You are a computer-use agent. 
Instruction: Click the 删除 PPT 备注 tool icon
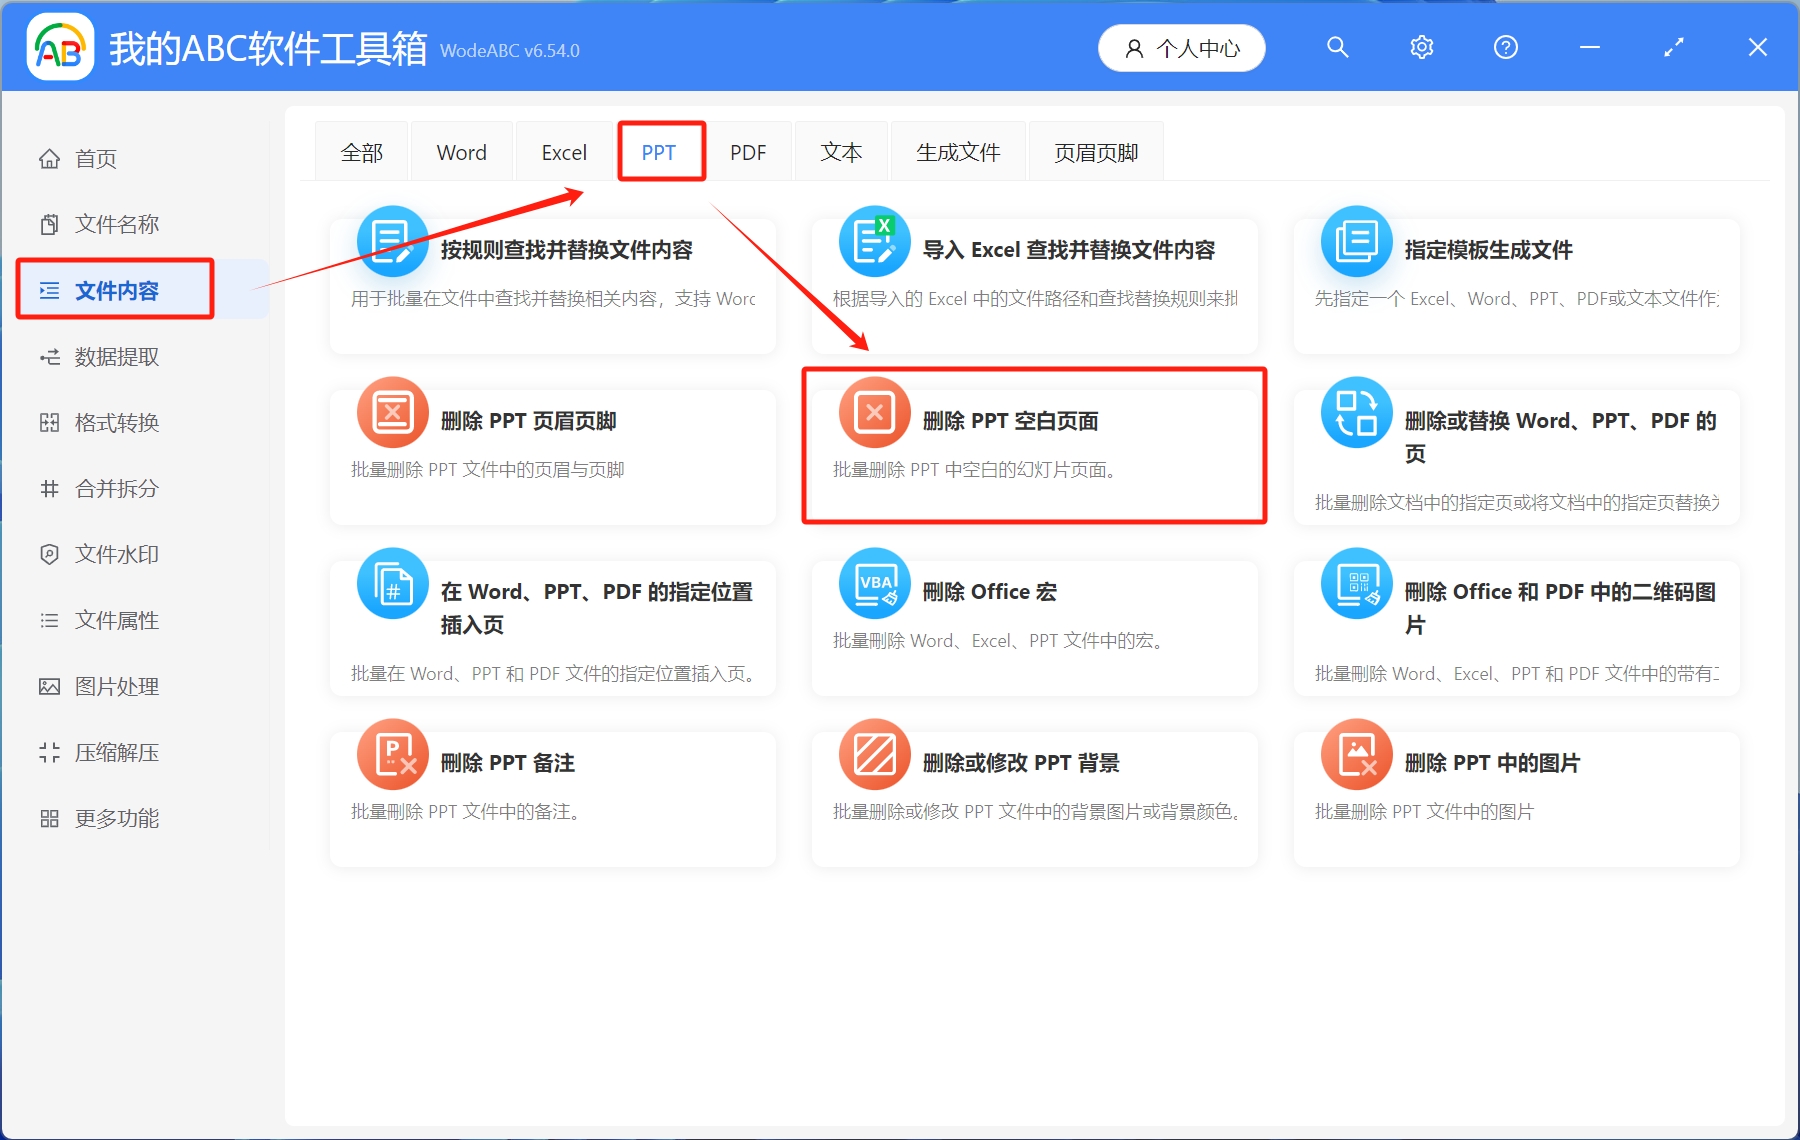pyautogui.click(x=392, y=754)
